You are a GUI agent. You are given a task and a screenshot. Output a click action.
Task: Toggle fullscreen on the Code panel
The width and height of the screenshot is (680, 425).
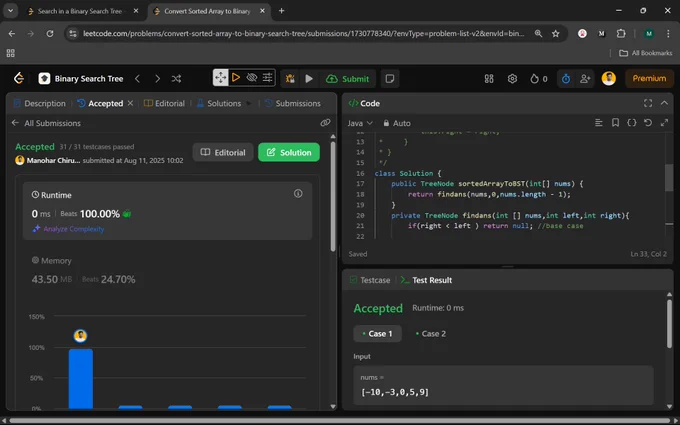point(648,103)
